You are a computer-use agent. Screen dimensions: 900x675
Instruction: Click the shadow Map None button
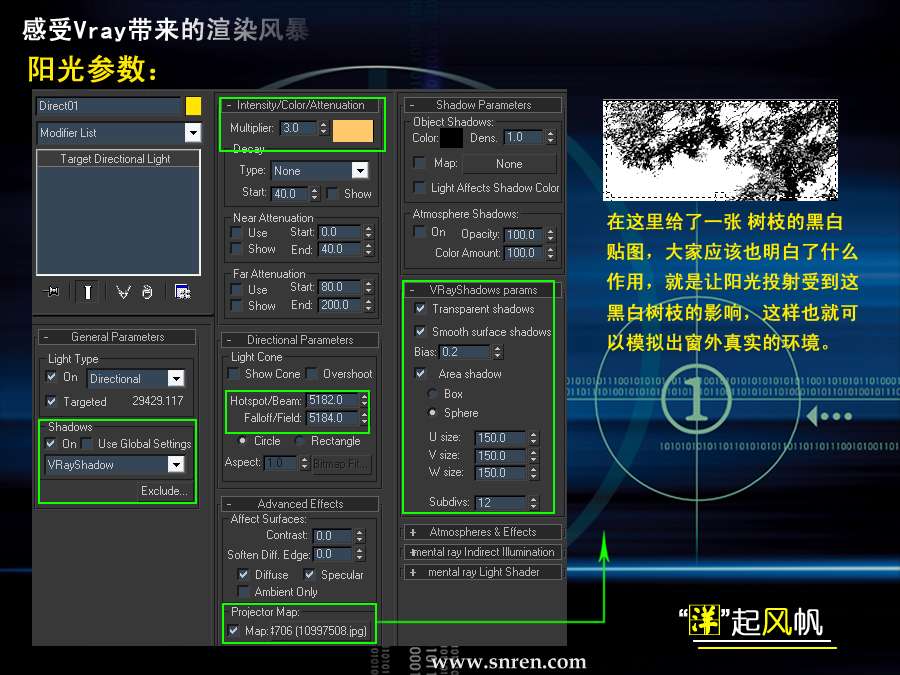(509, 164)
